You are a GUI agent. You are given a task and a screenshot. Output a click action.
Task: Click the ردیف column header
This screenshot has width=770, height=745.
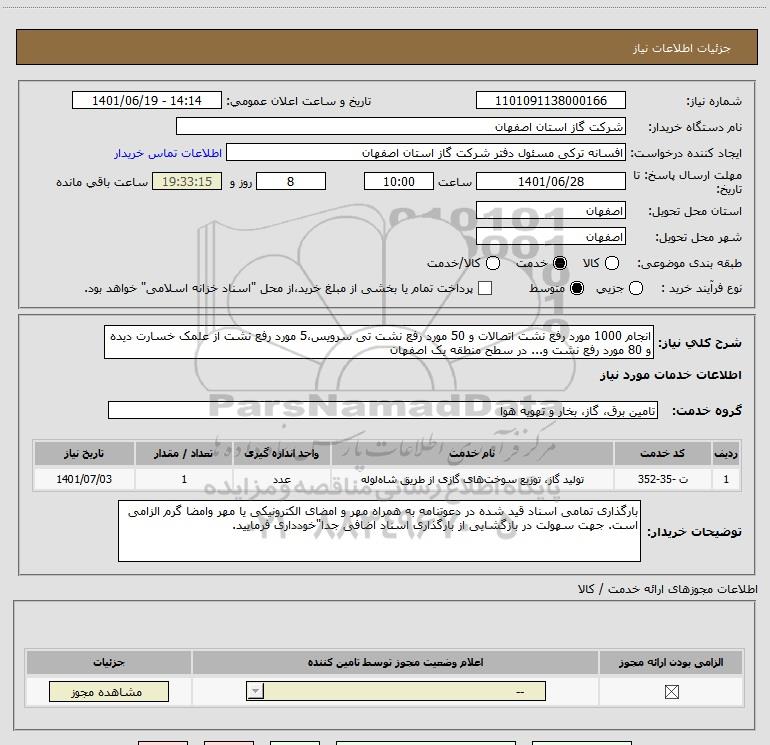(x=726, y=453)
